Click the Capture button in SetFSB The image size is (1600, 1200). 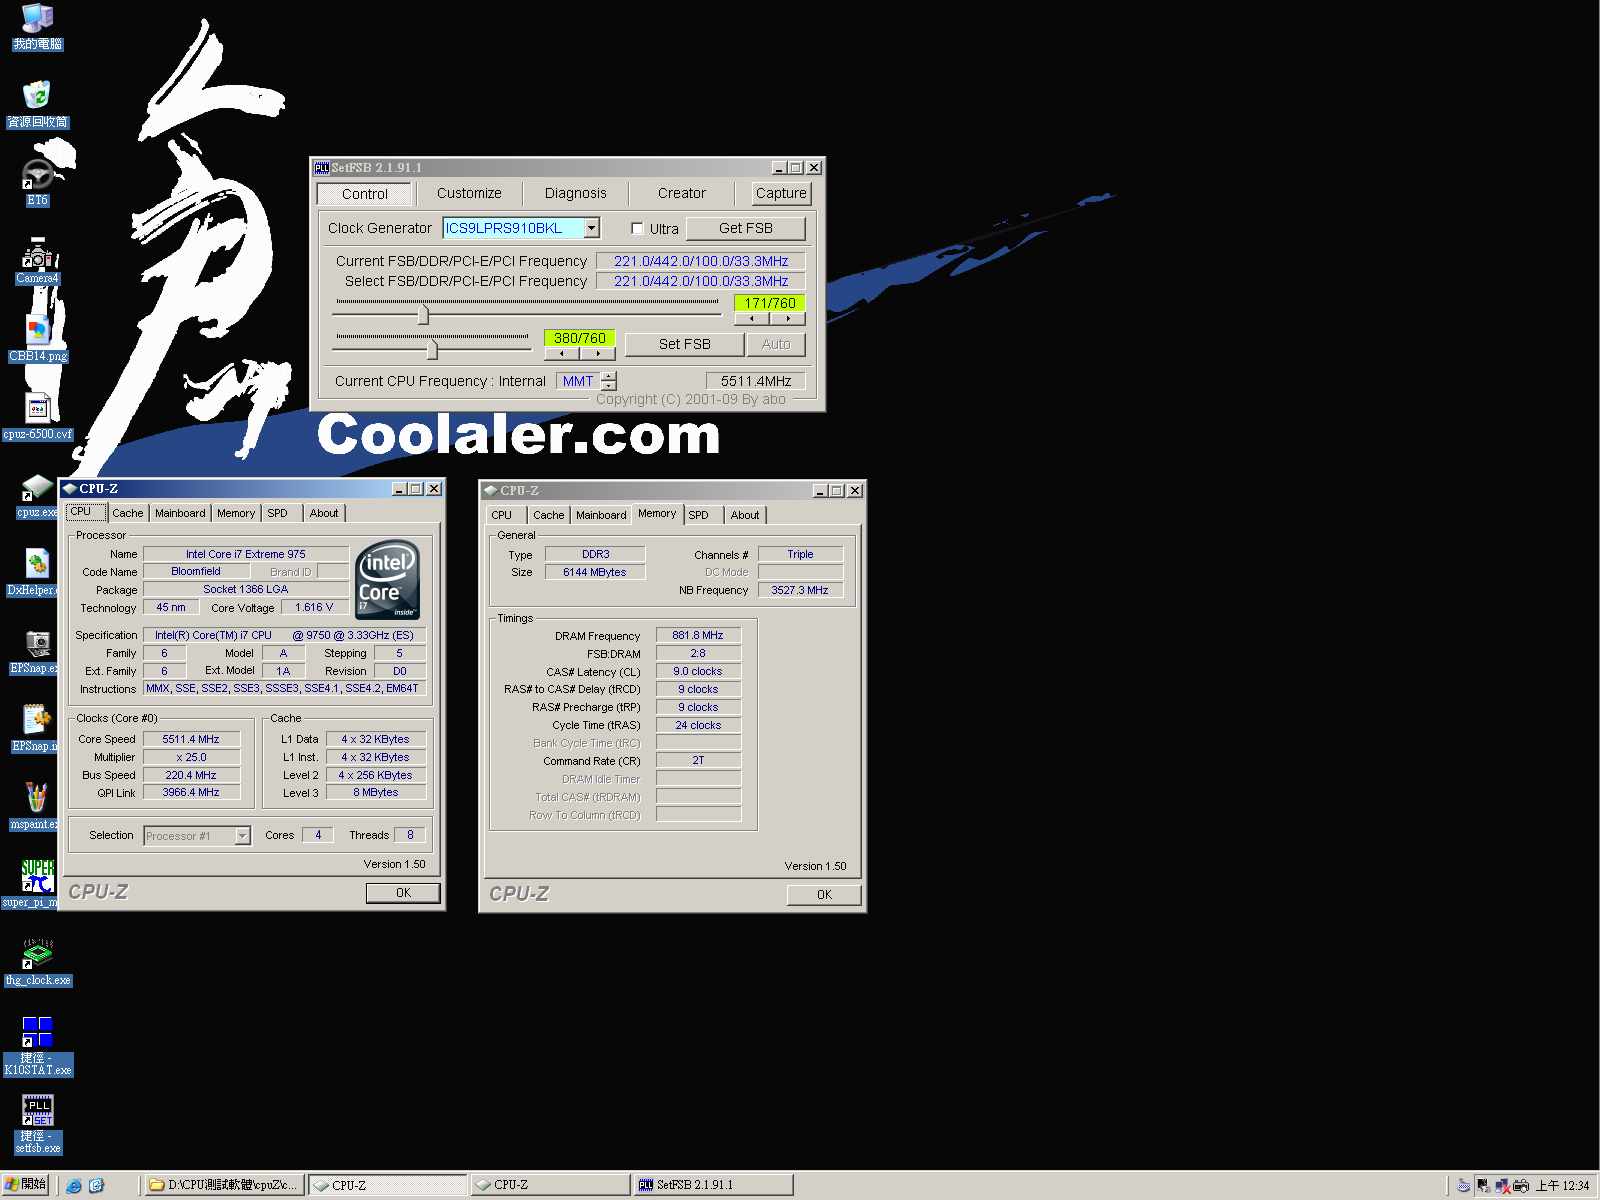coord(781,193)
